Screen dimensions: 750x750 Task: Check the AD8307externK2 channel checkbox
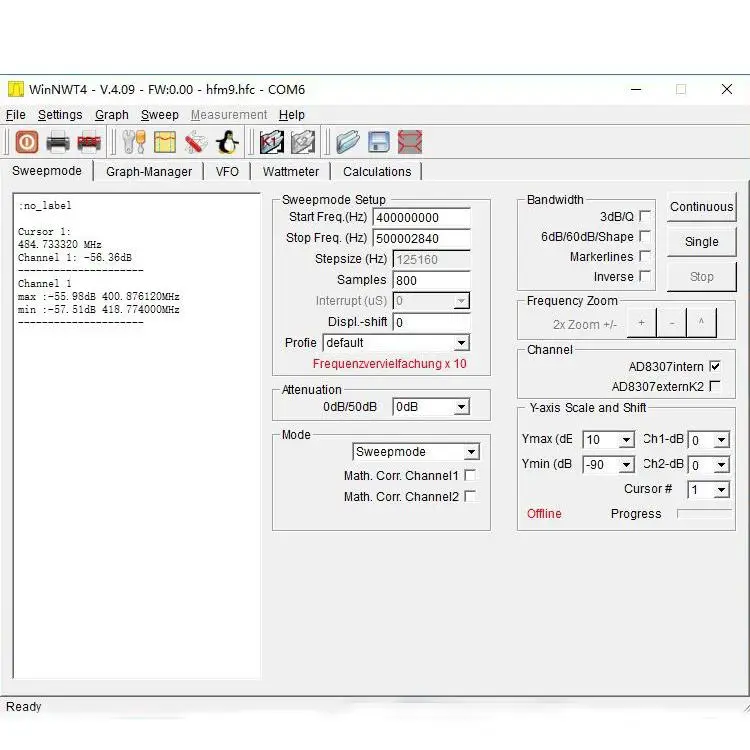click(715, 386)
